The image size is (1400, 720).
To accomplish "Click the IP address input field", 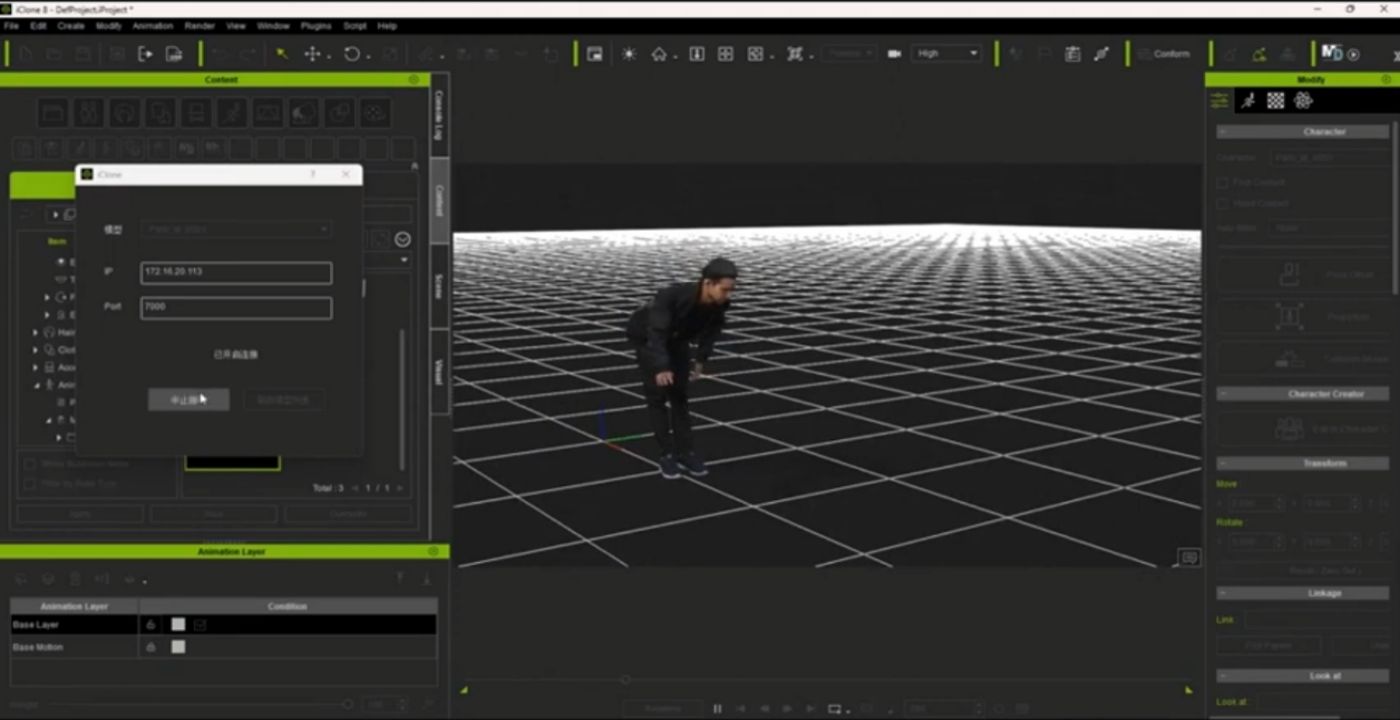I will pos(236,273).
